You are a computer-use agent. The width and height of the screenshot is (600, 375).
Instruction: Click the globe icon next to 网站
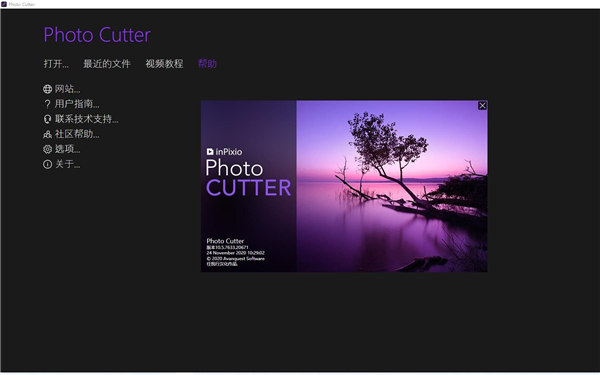(47, 89)
